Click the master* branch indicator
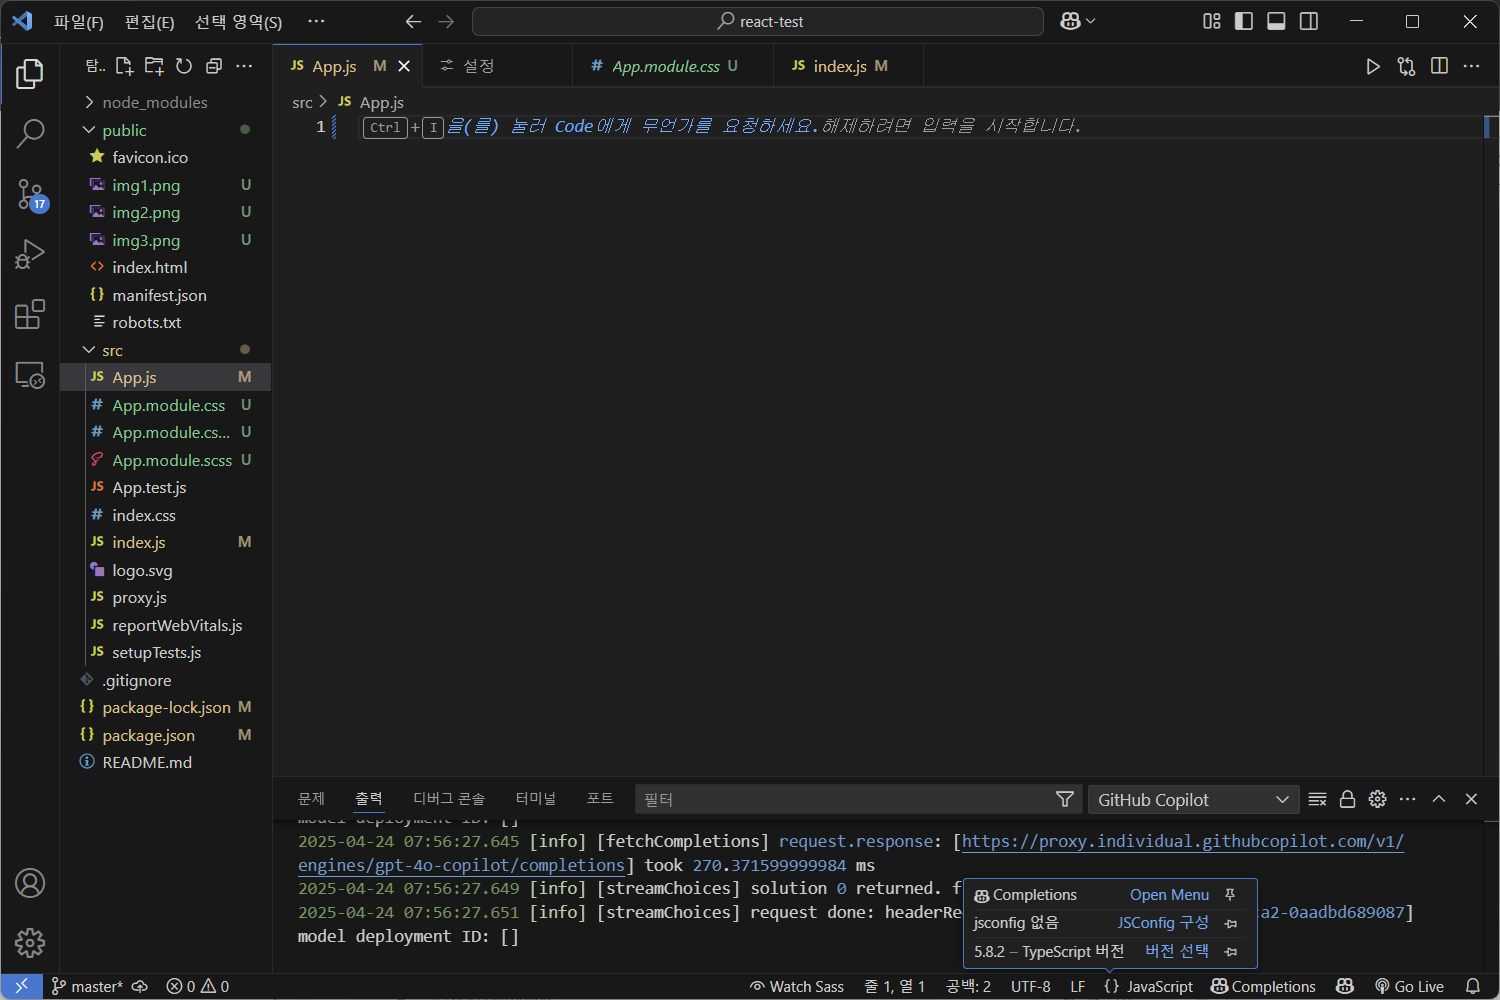The height and width of the screenshot is (1000, 1500). coord(87,987)
